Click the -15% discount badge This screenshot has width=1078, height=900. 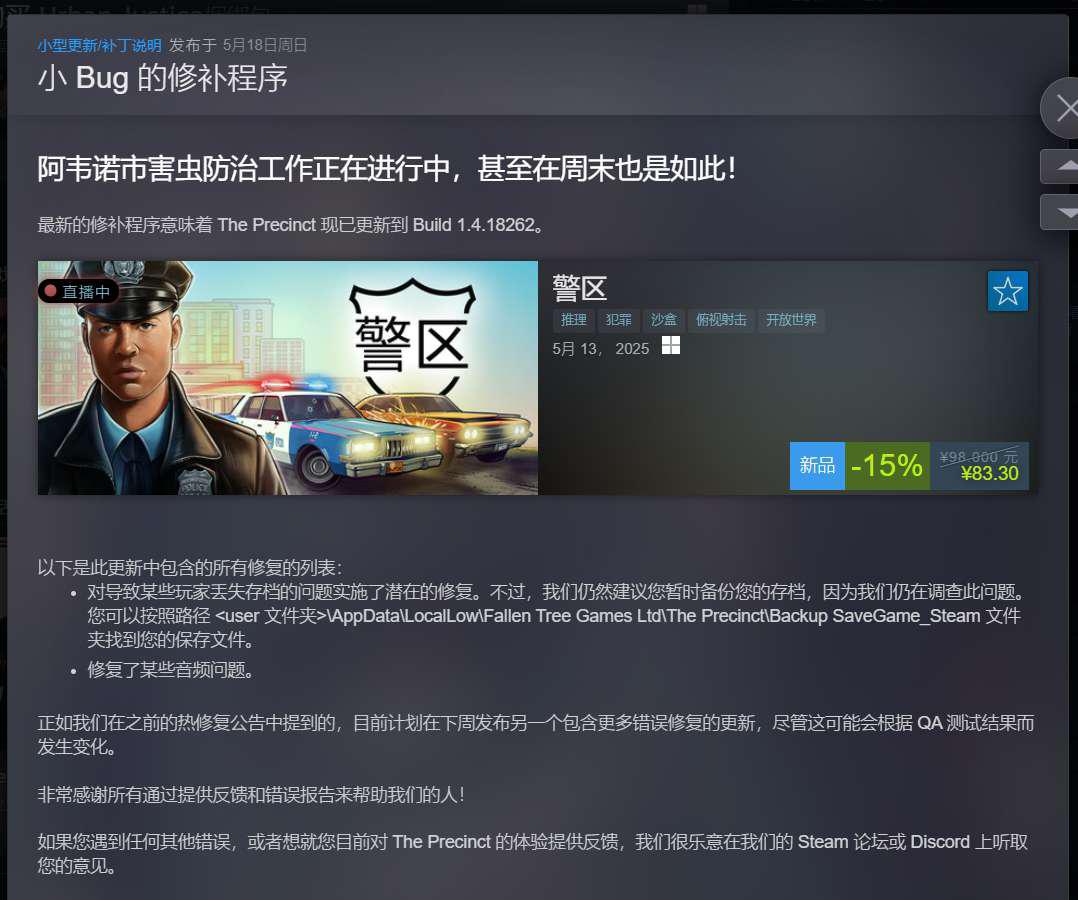click(x=887, y=465)
